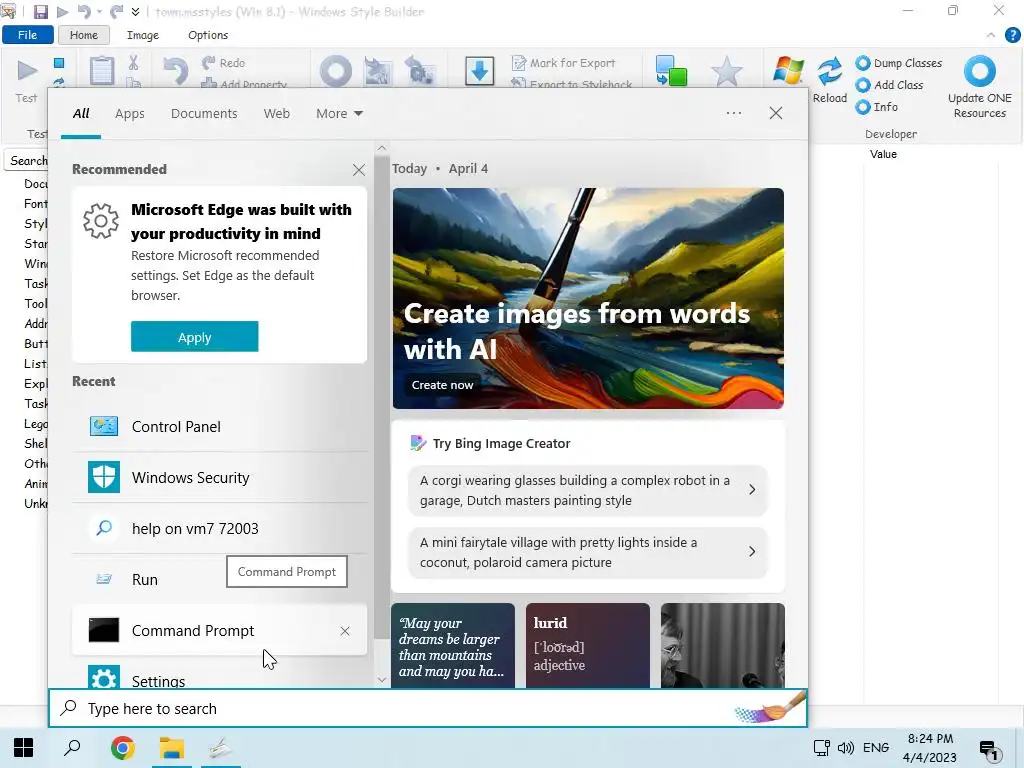Screen dimensions: 1024x768
Task: Click Update ONE Resources button
Action: coord(980,88)
